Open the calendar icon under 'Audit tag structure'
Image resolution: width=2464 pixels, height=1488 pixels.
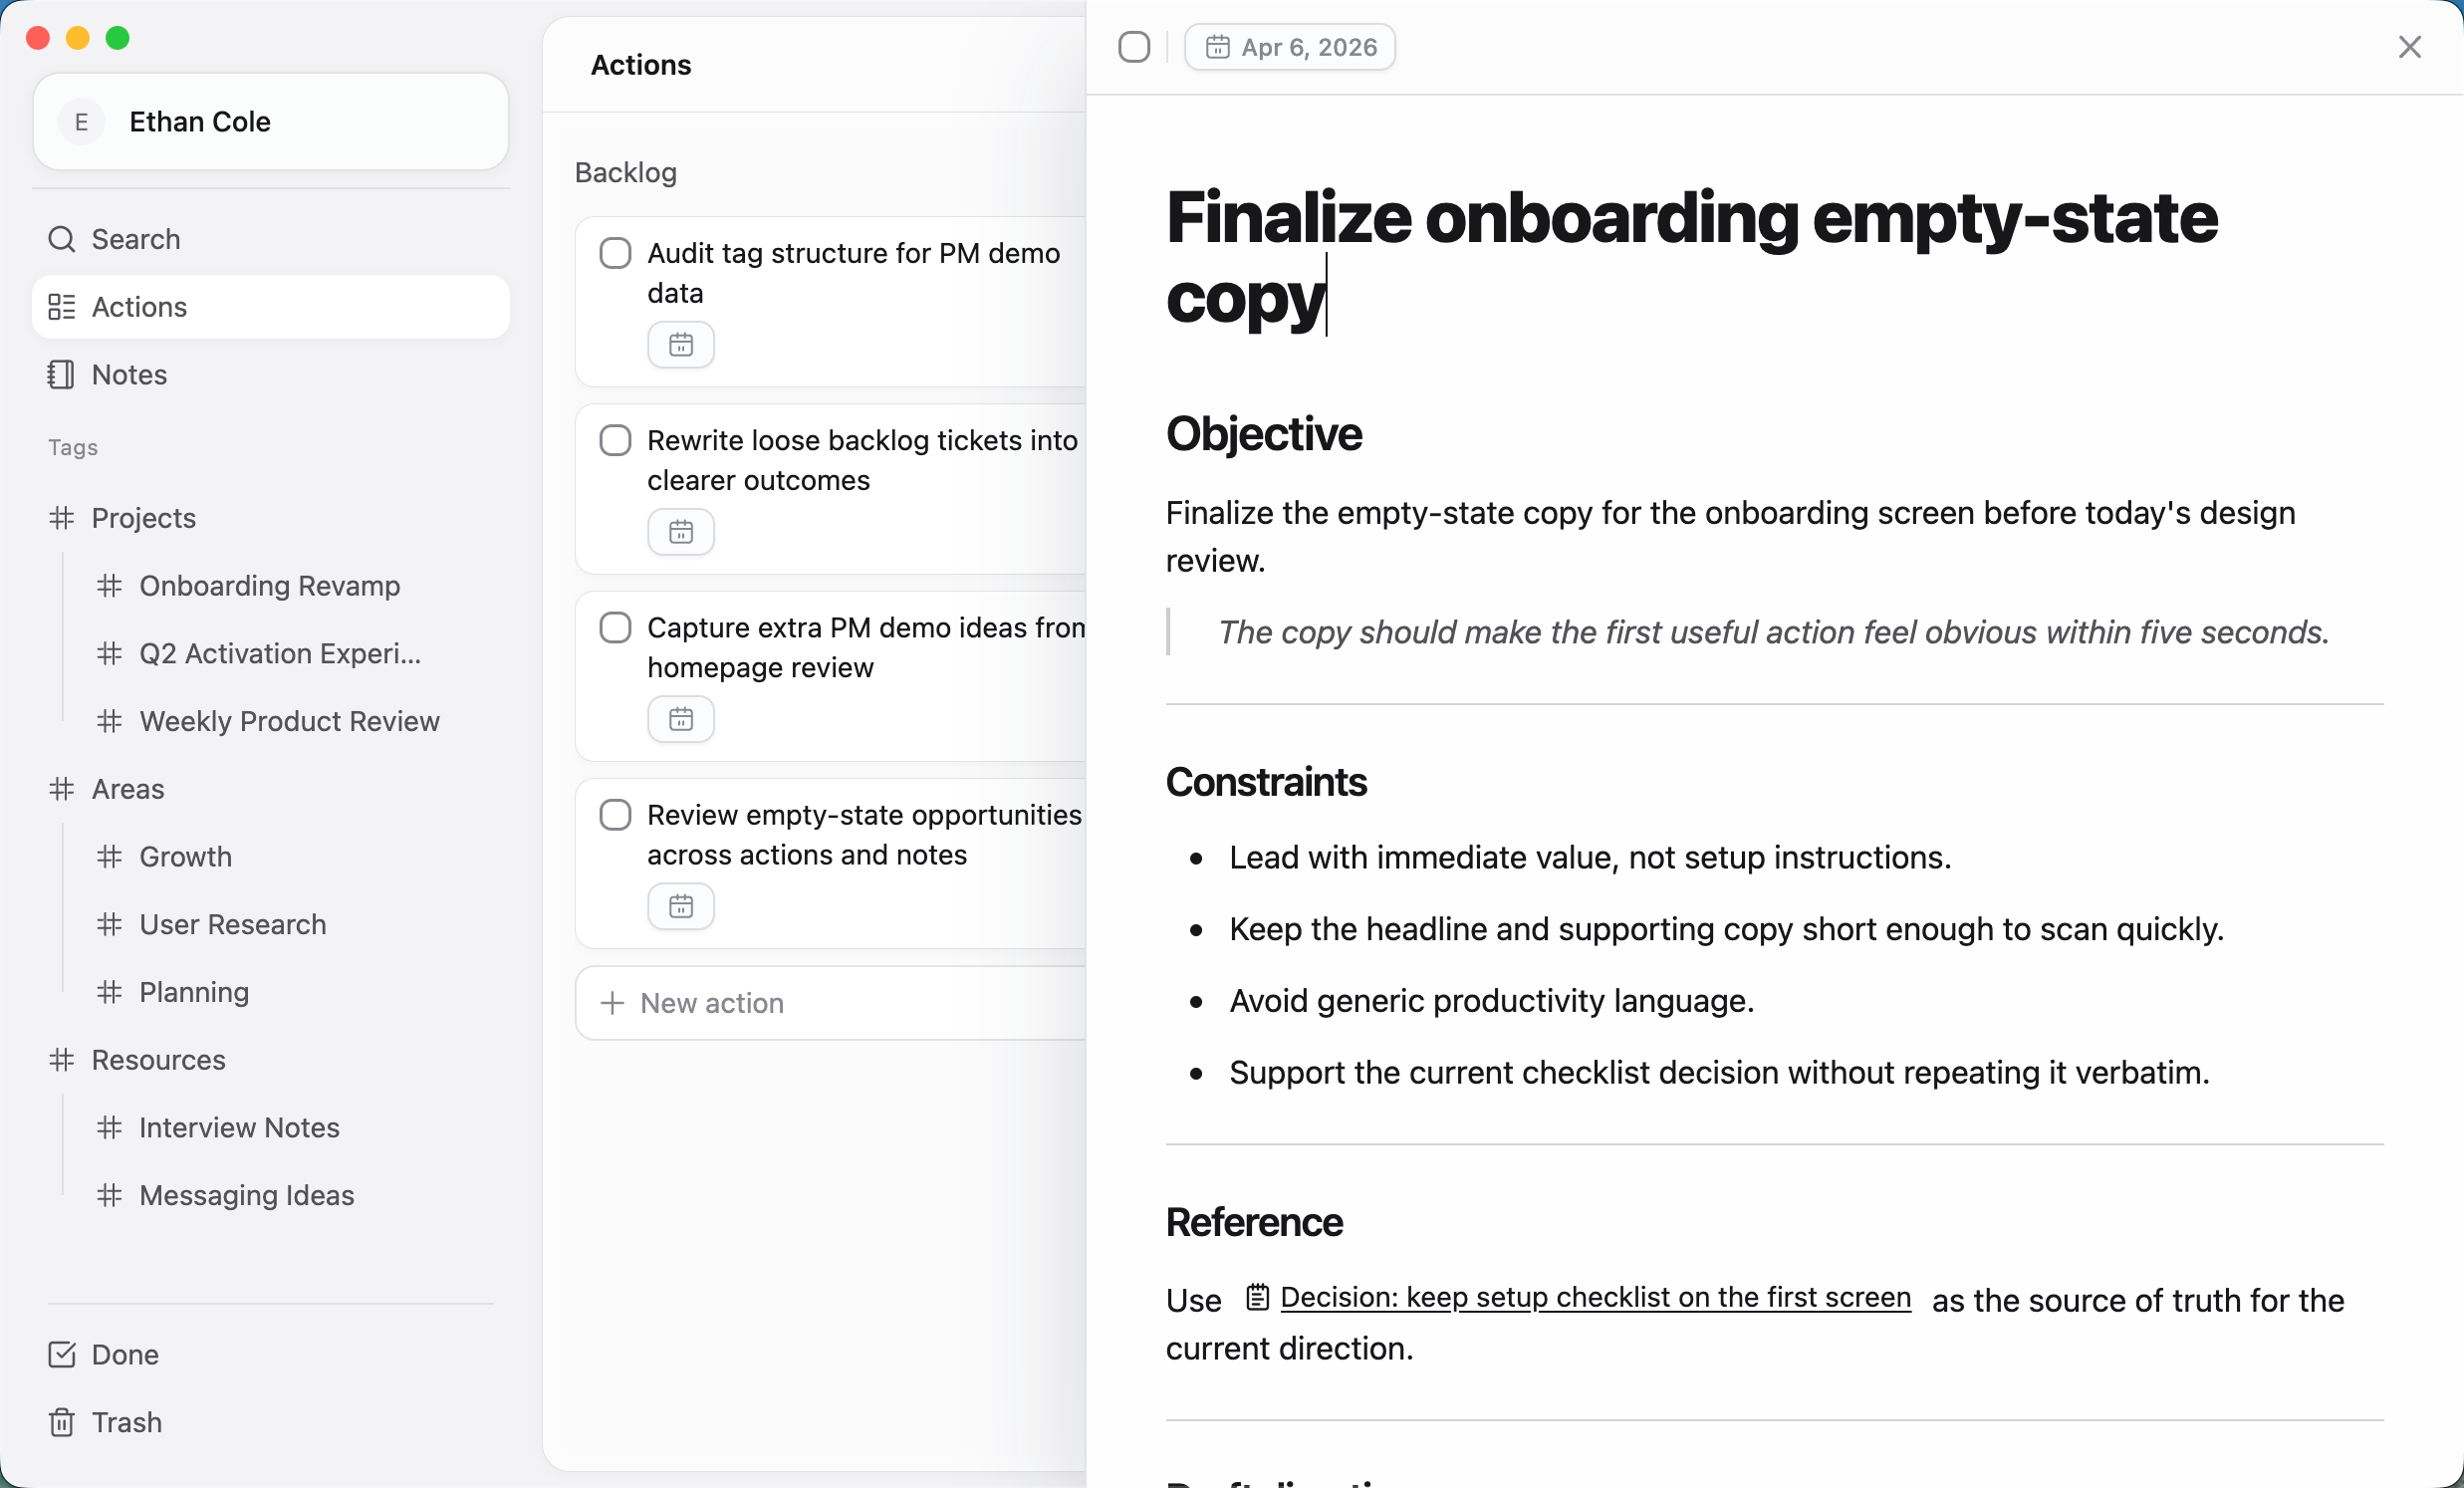[x=680, y=344]
